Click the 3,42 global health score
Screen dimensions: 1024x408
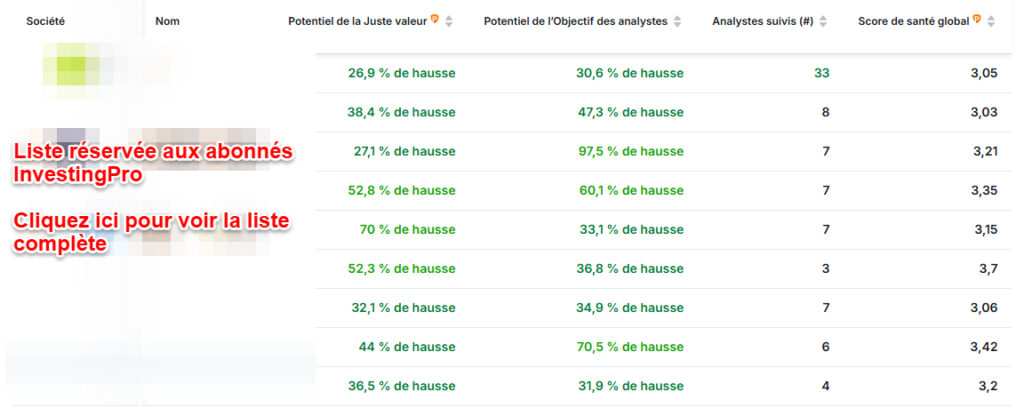[984, 347]
